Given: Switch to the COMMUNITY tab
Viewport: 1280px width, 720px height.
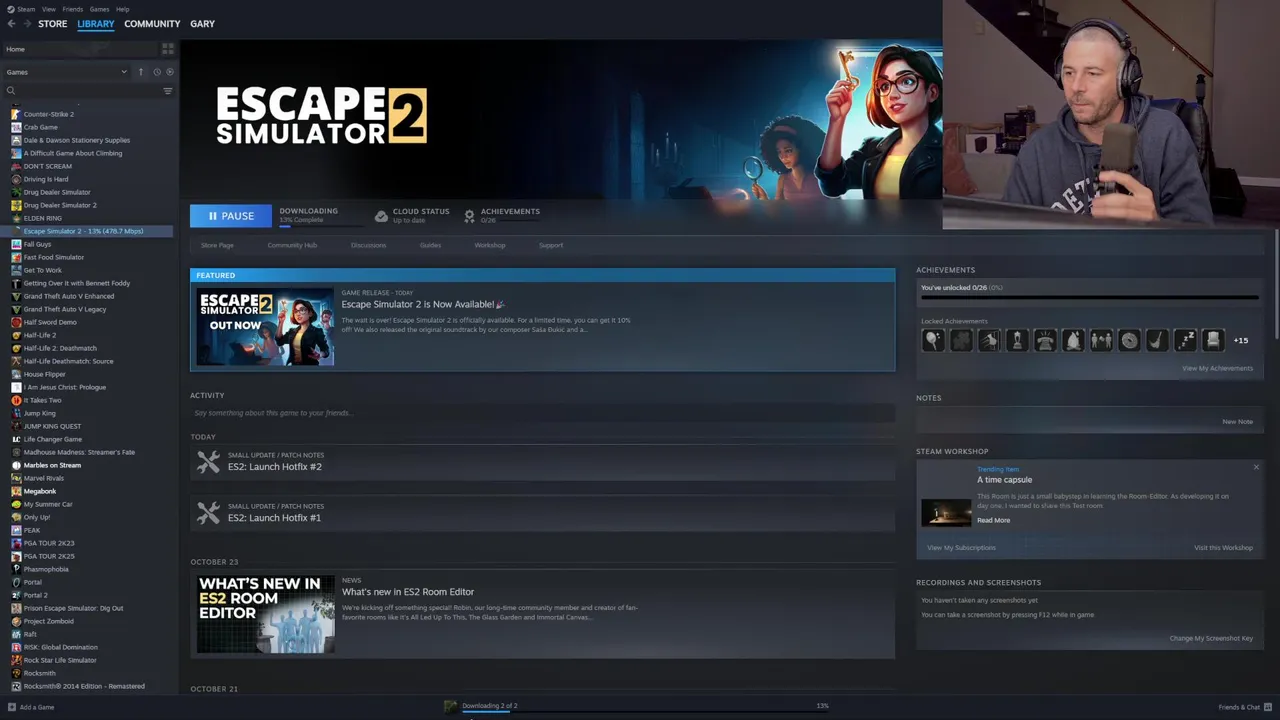Looking at the screenshot, I should (152, 23).
